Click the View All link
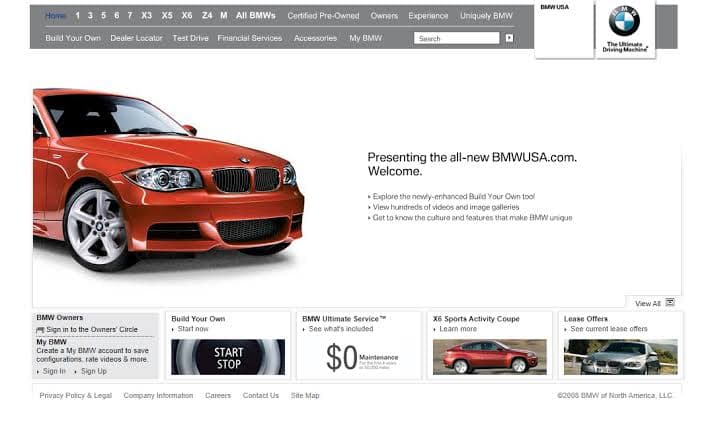Image resolution: width=714 pixels, height=429 pixels. click(x=648, y=304)
